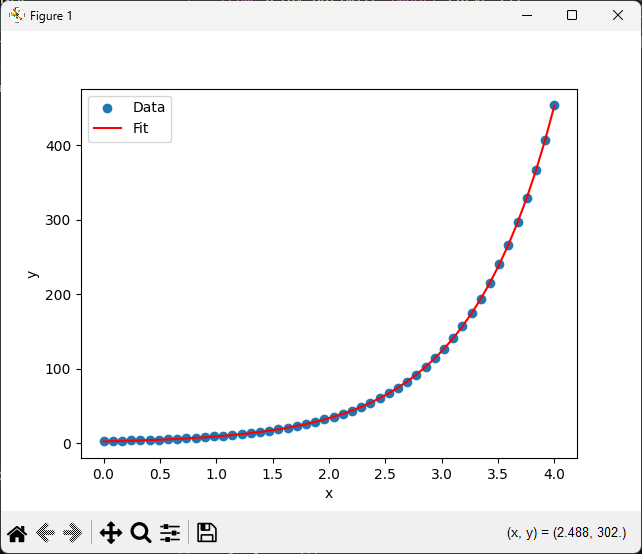Maximize the Figure 1 window
Viewport: 642px width, 554px height.
[572, 16]
